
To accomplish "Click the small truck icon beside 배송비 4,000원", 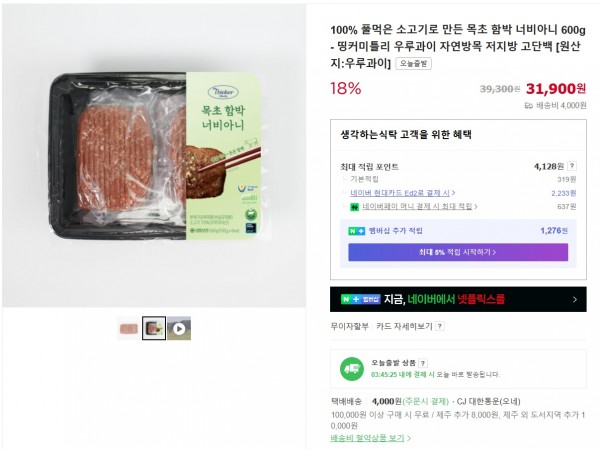I will [528, 106].
